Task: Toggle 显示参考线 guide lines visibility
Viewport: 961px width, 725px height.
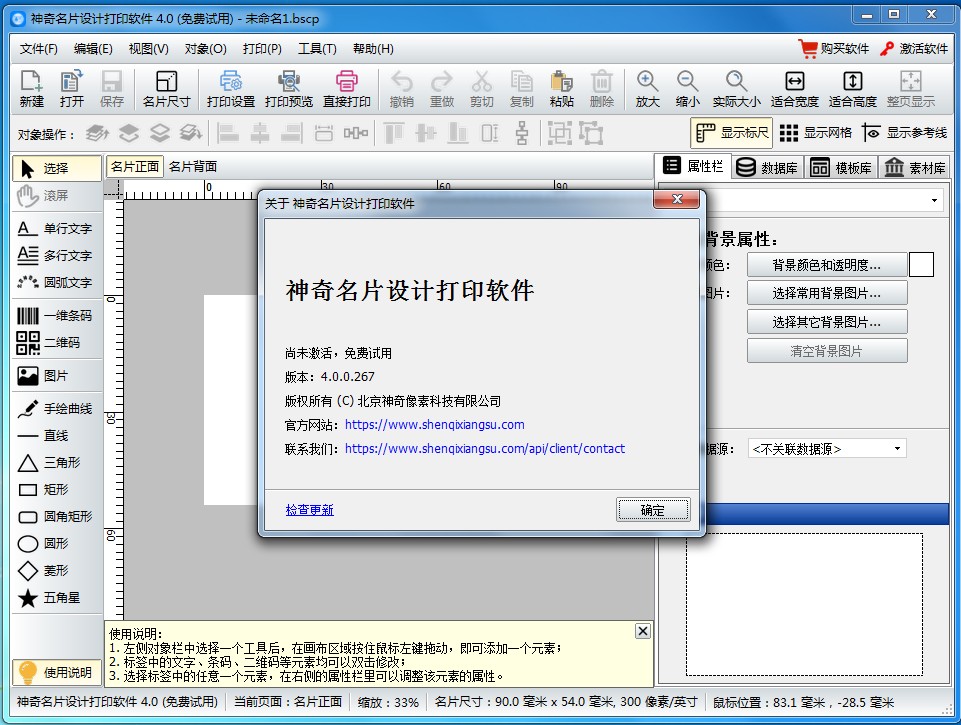Action: coord(904,133)
